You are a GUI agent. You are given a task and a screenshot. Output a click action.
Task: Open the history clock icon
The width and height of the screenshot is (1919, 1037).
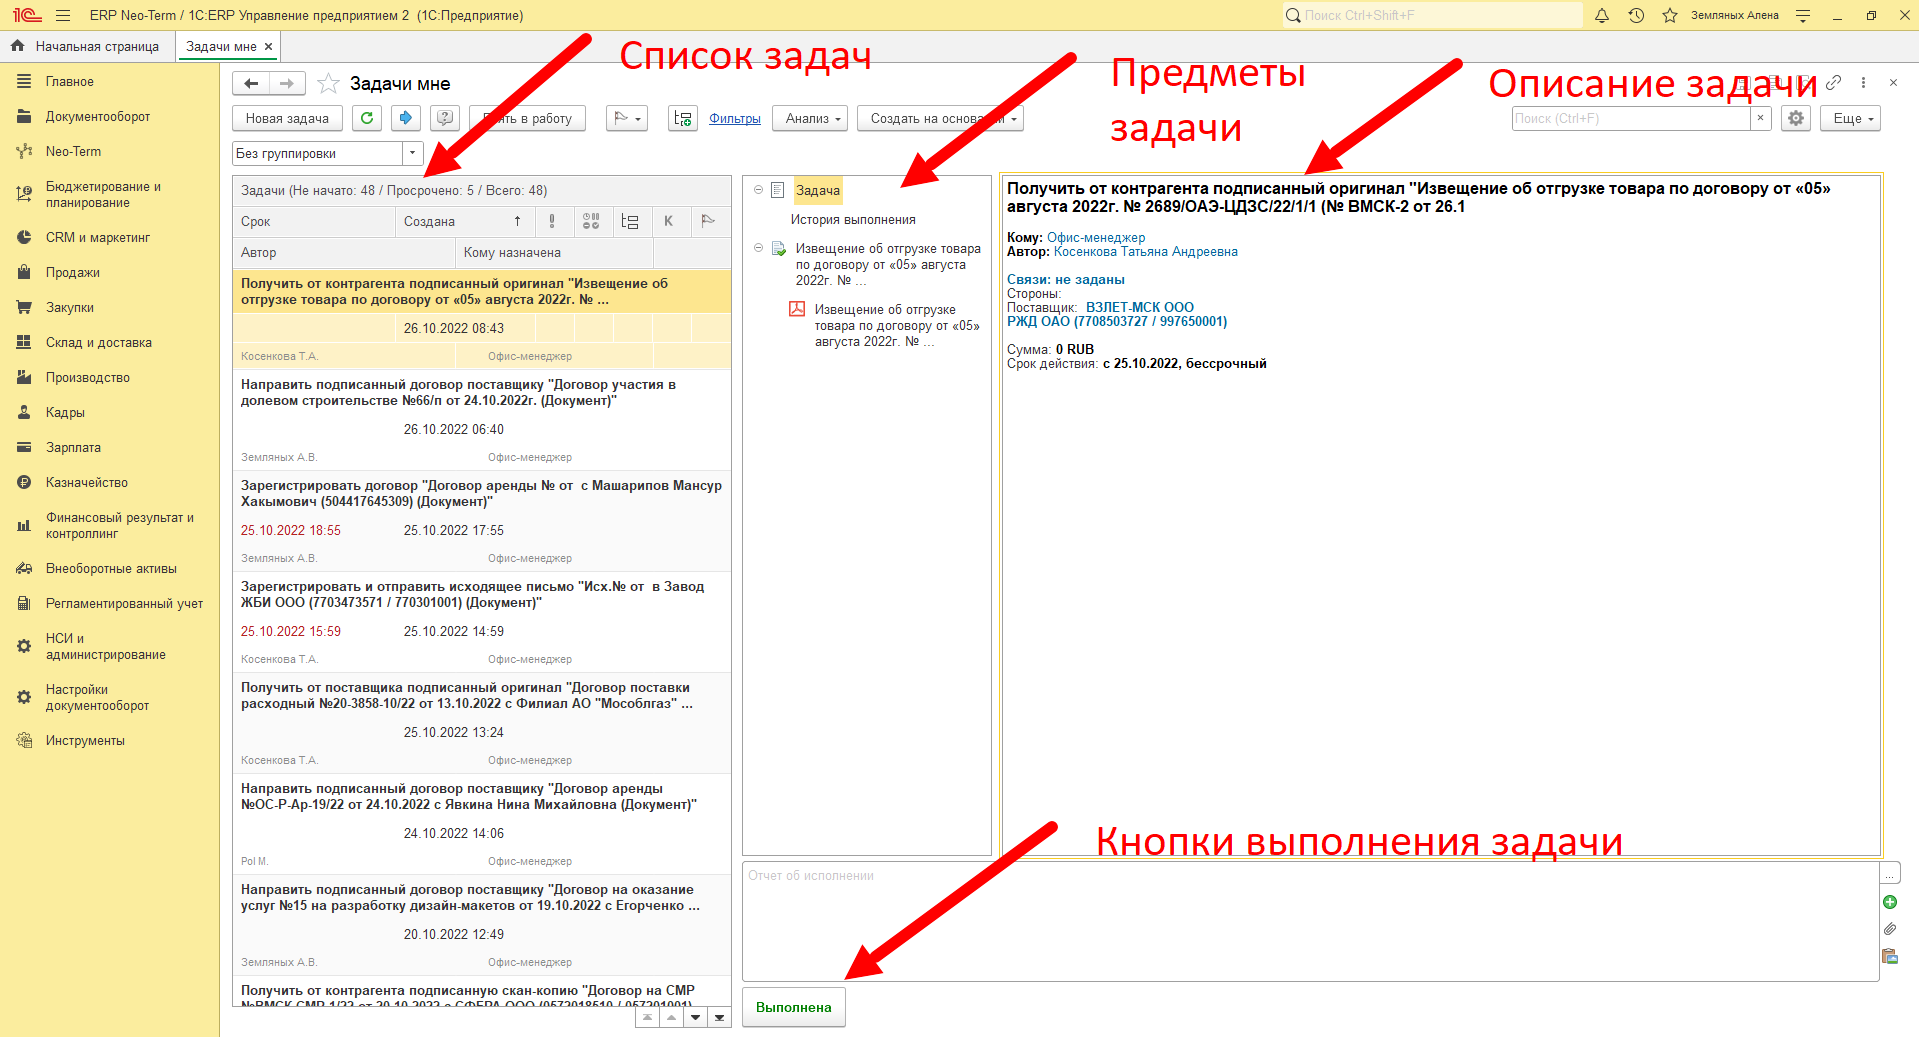[1636, 15]
